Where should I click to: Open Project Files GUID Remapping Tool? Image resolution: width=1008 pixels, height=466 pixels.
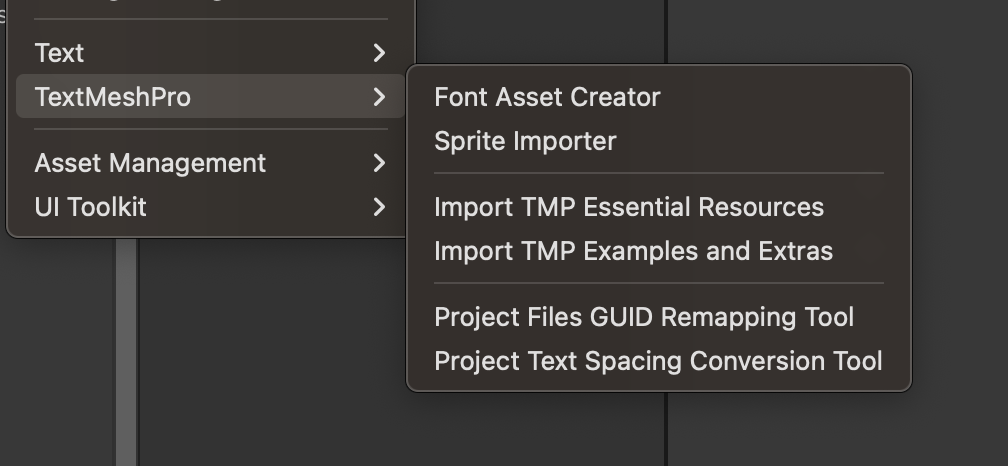point(644,317)
